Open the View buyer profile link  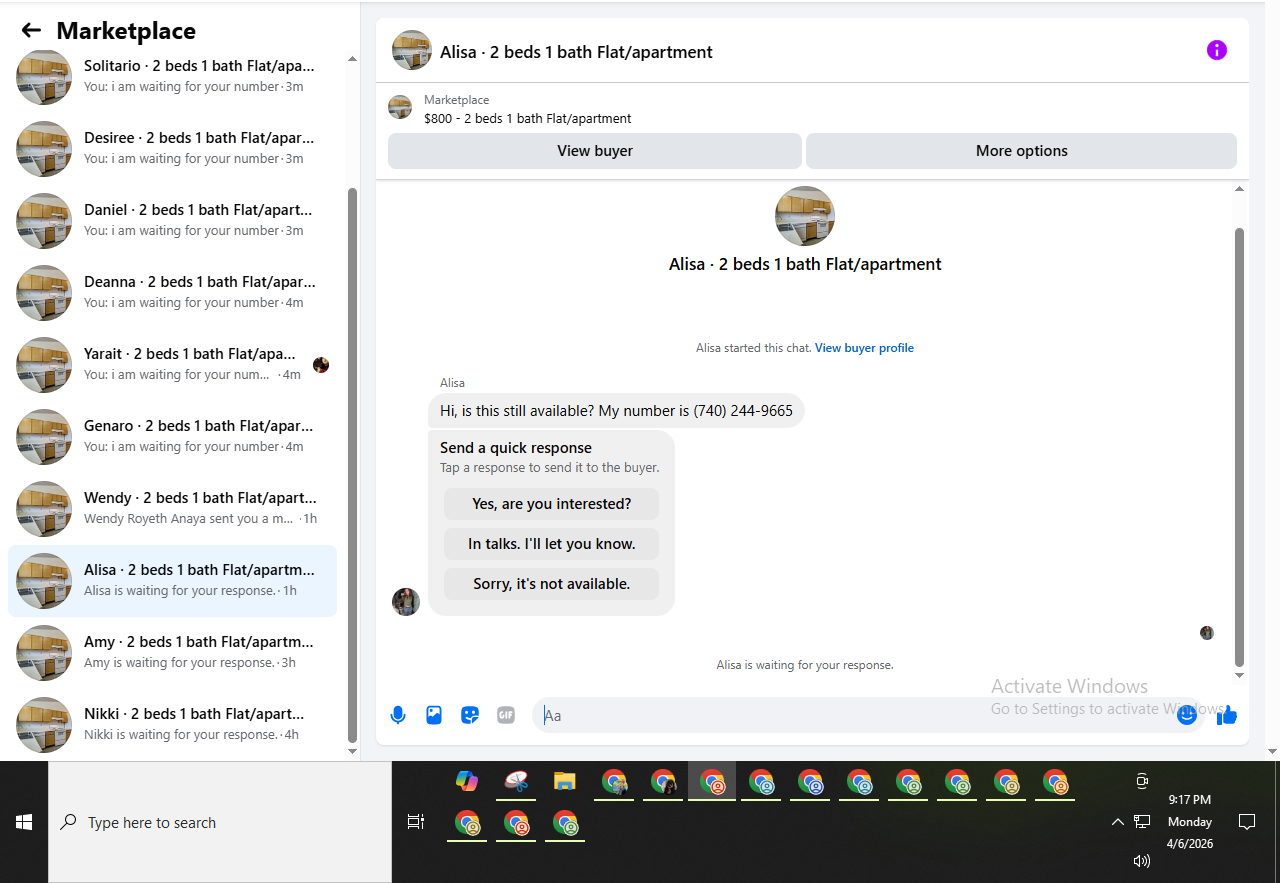pyautogui.click(x=864, y=348)
